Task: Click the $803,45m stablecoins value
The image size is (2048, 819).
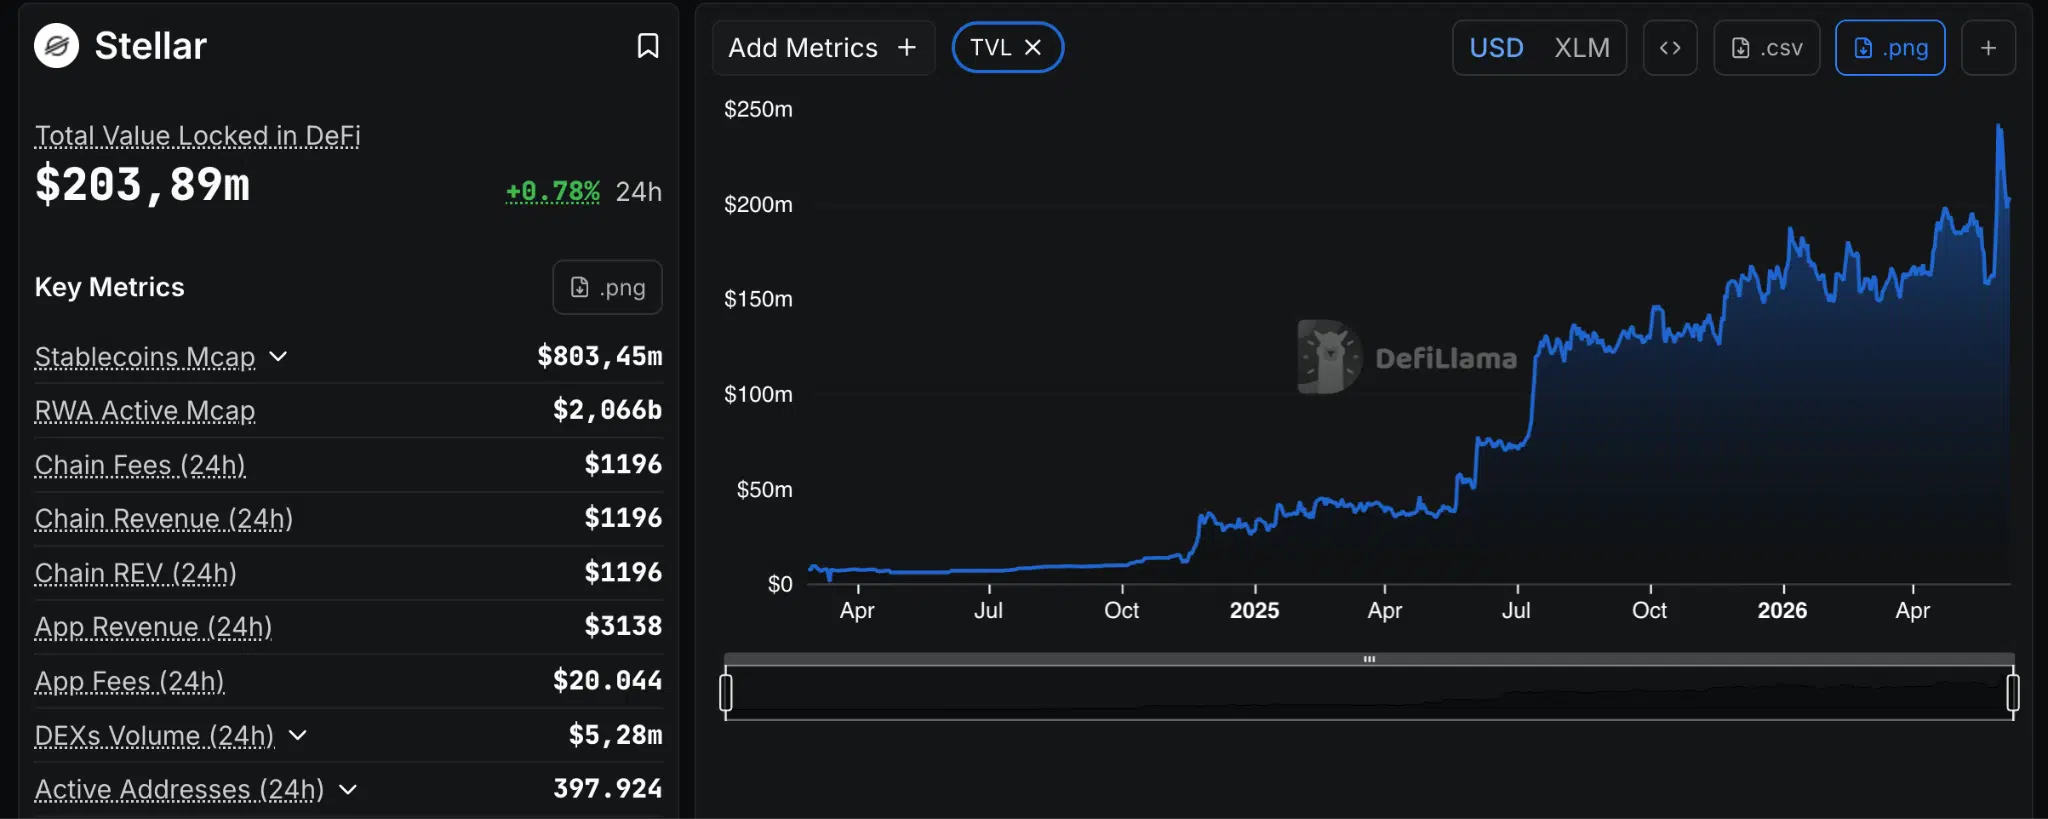Action: 600,356
